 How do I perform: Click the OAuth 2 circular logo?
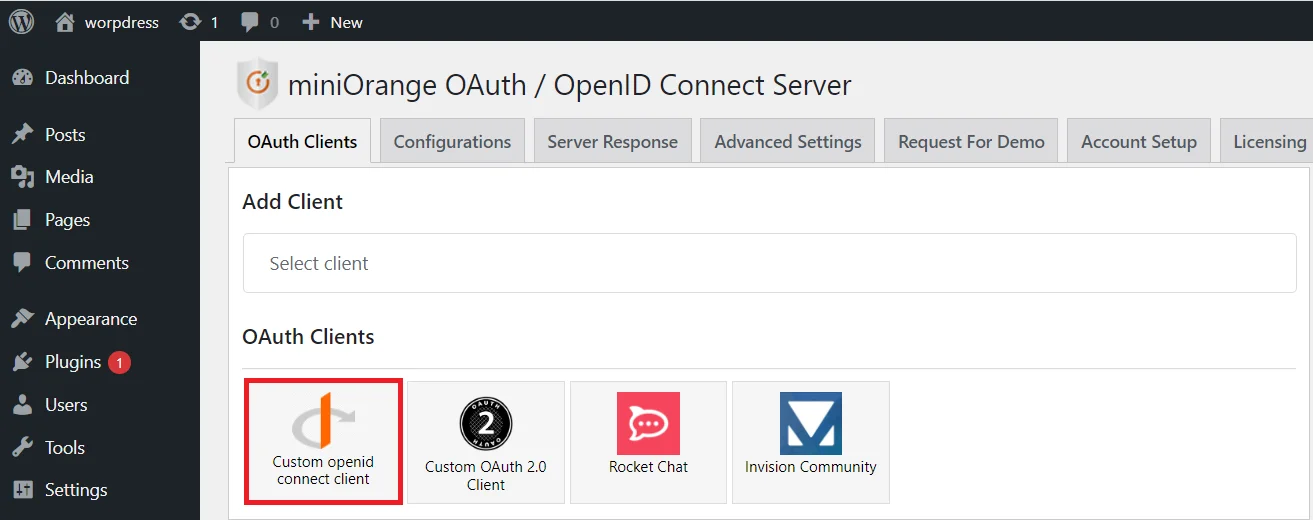pos(486,424)
